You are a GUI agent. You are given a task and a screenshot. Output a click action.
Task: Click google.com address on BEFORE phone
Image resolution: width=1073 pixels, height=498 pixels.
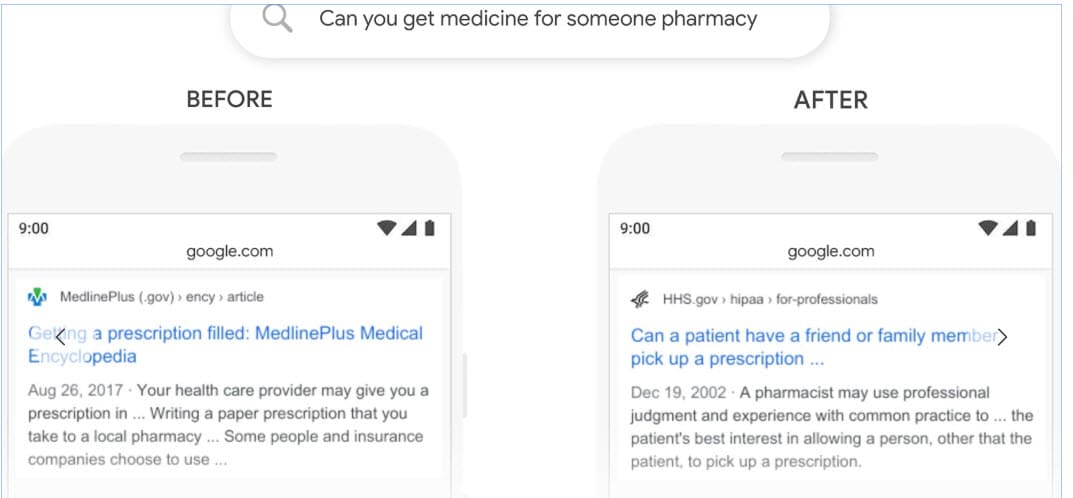pyautogui.click(x=229, y=252)
